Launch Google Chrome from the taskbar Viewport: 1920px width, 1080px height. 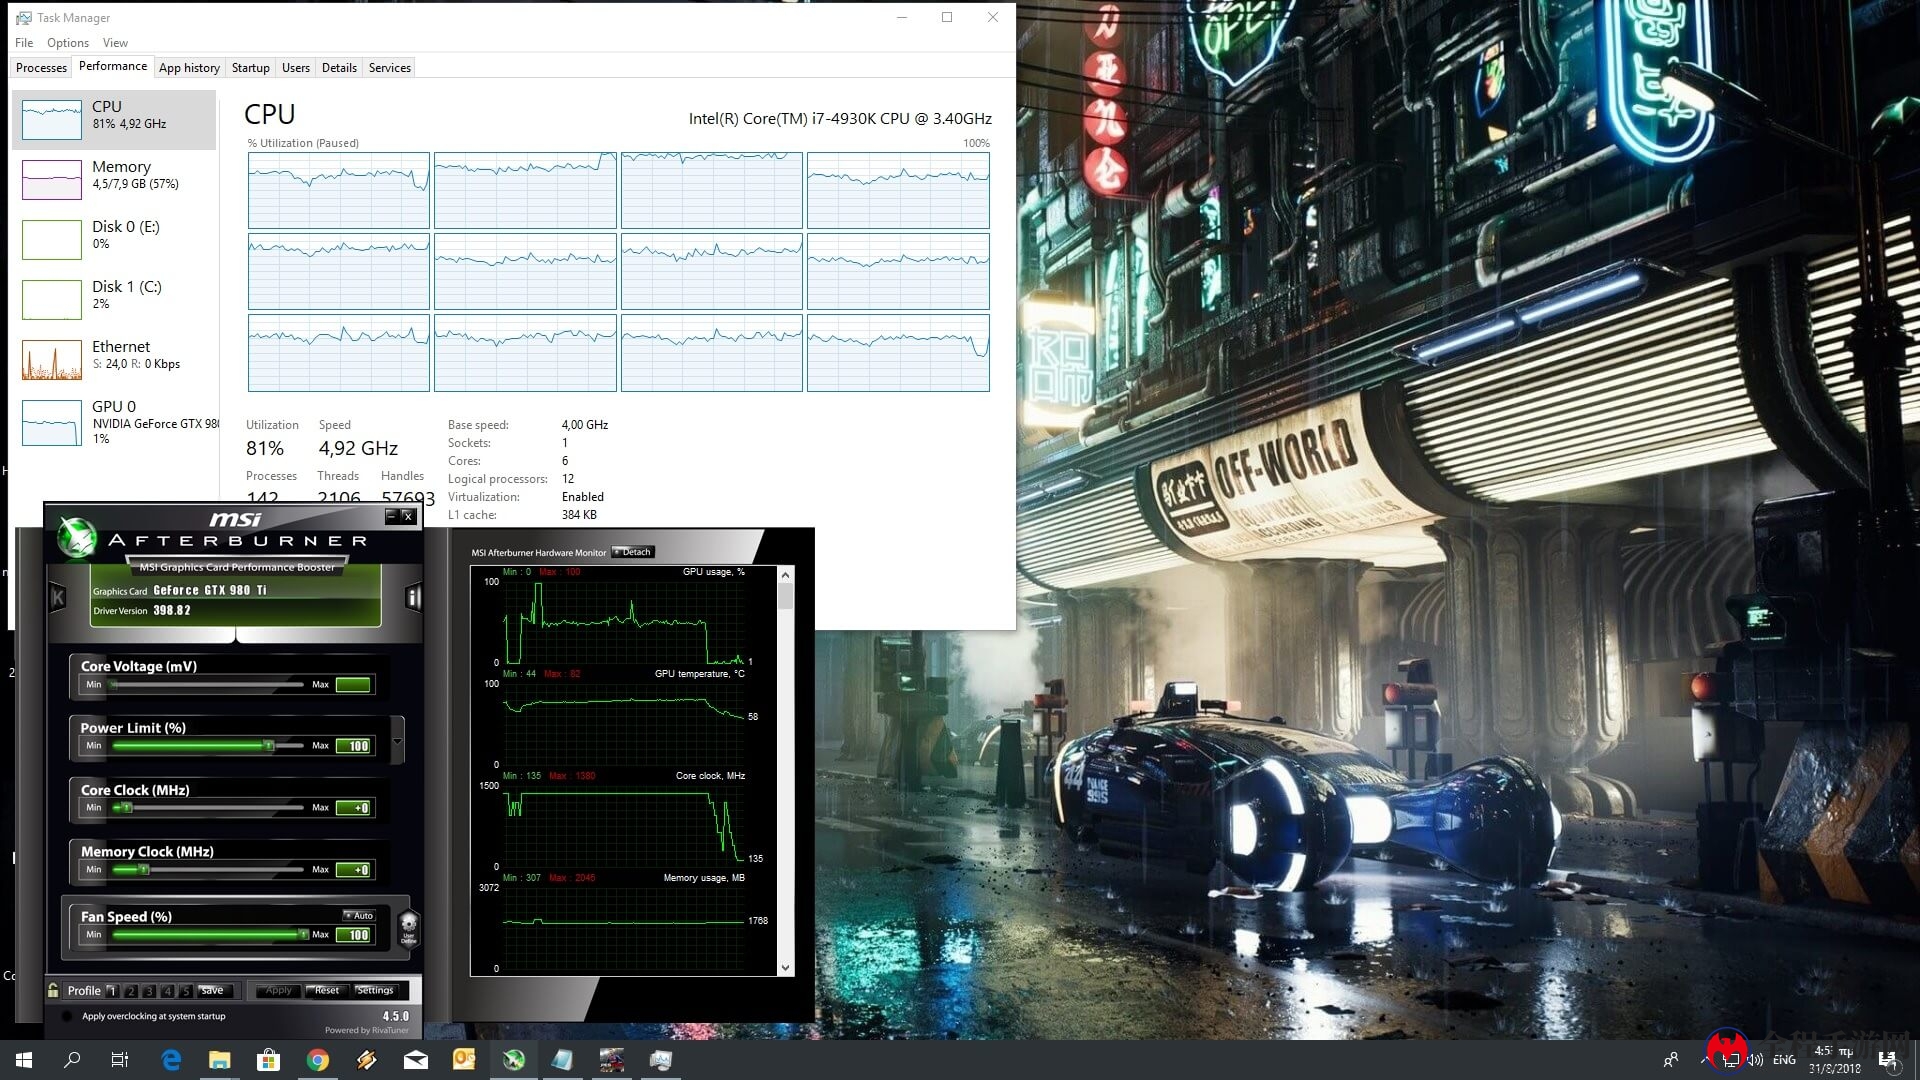(318, 1060)
